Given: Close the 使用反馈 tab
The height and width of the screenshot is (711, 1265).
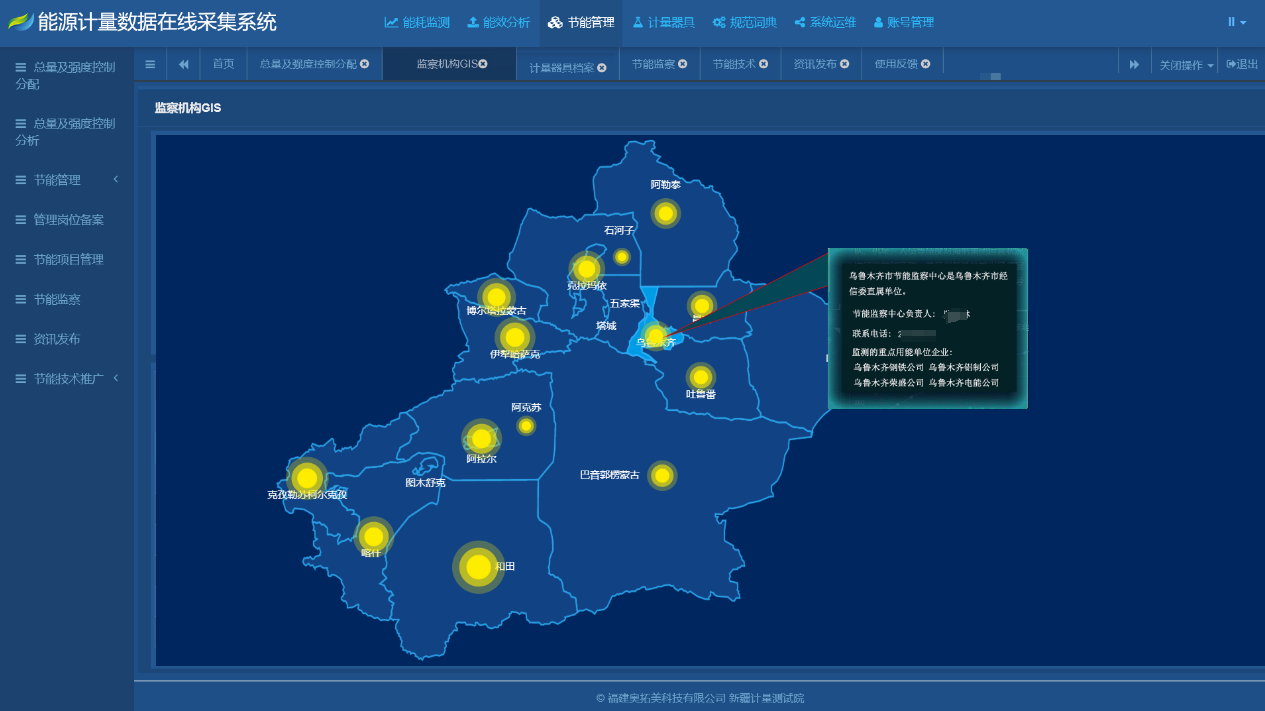Looking at the screenshot, I should click(926, 64).
